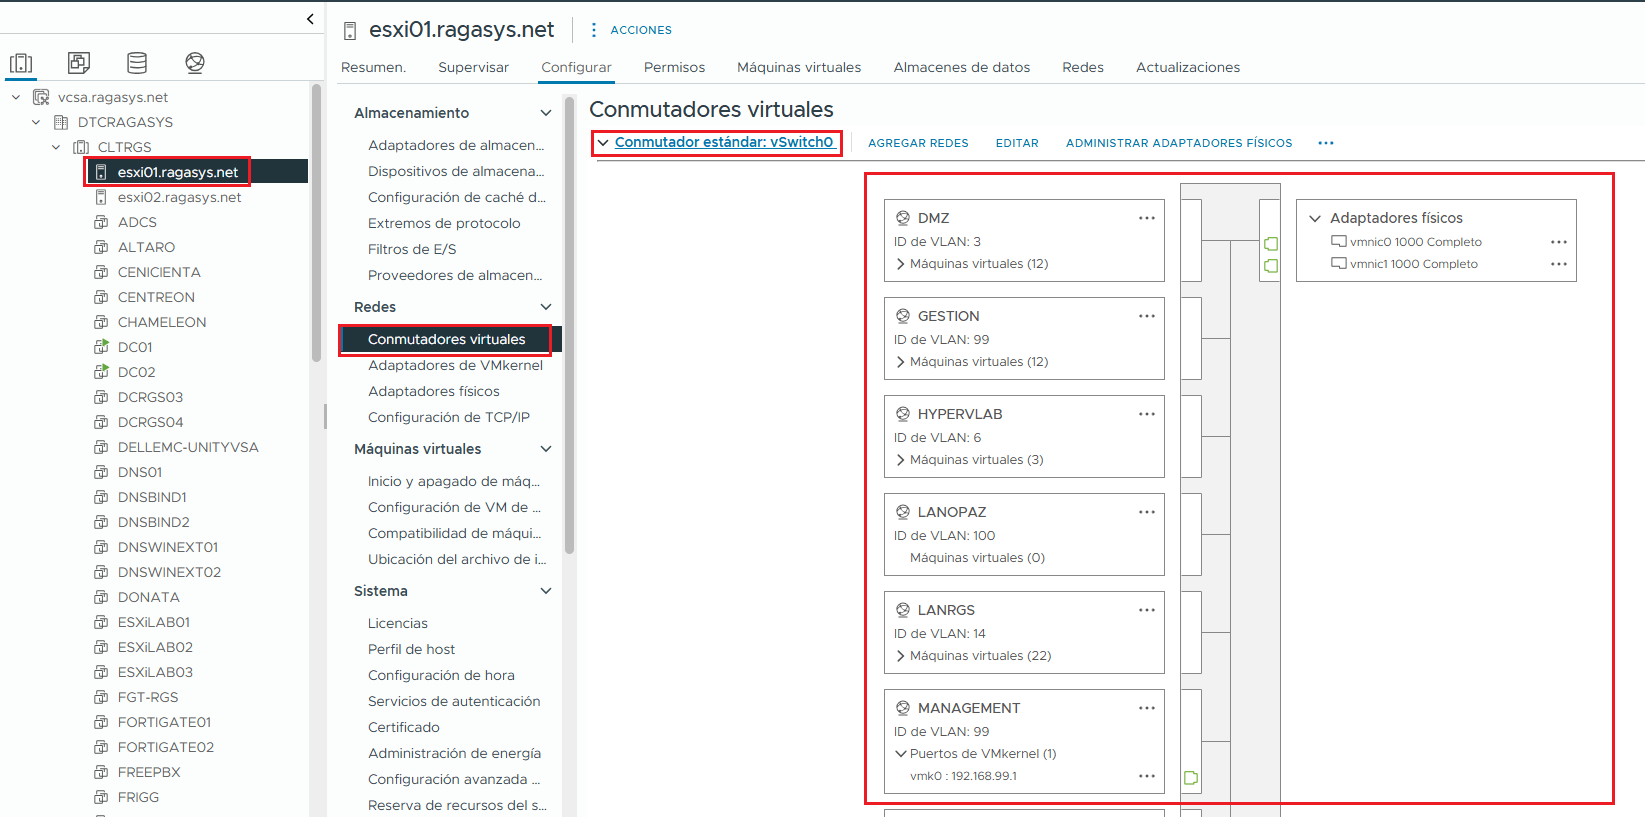
Task: Open the LANRGS port group options menu
Action: [1147, 610]
